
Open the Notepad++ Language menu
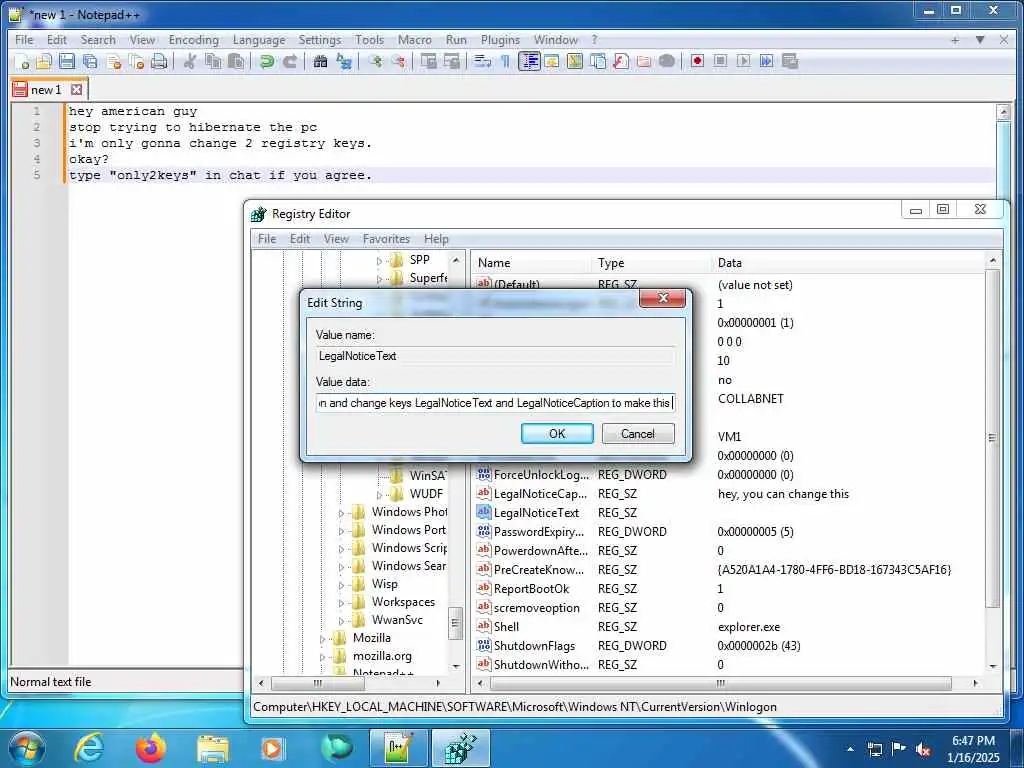[x=259, y=40]
